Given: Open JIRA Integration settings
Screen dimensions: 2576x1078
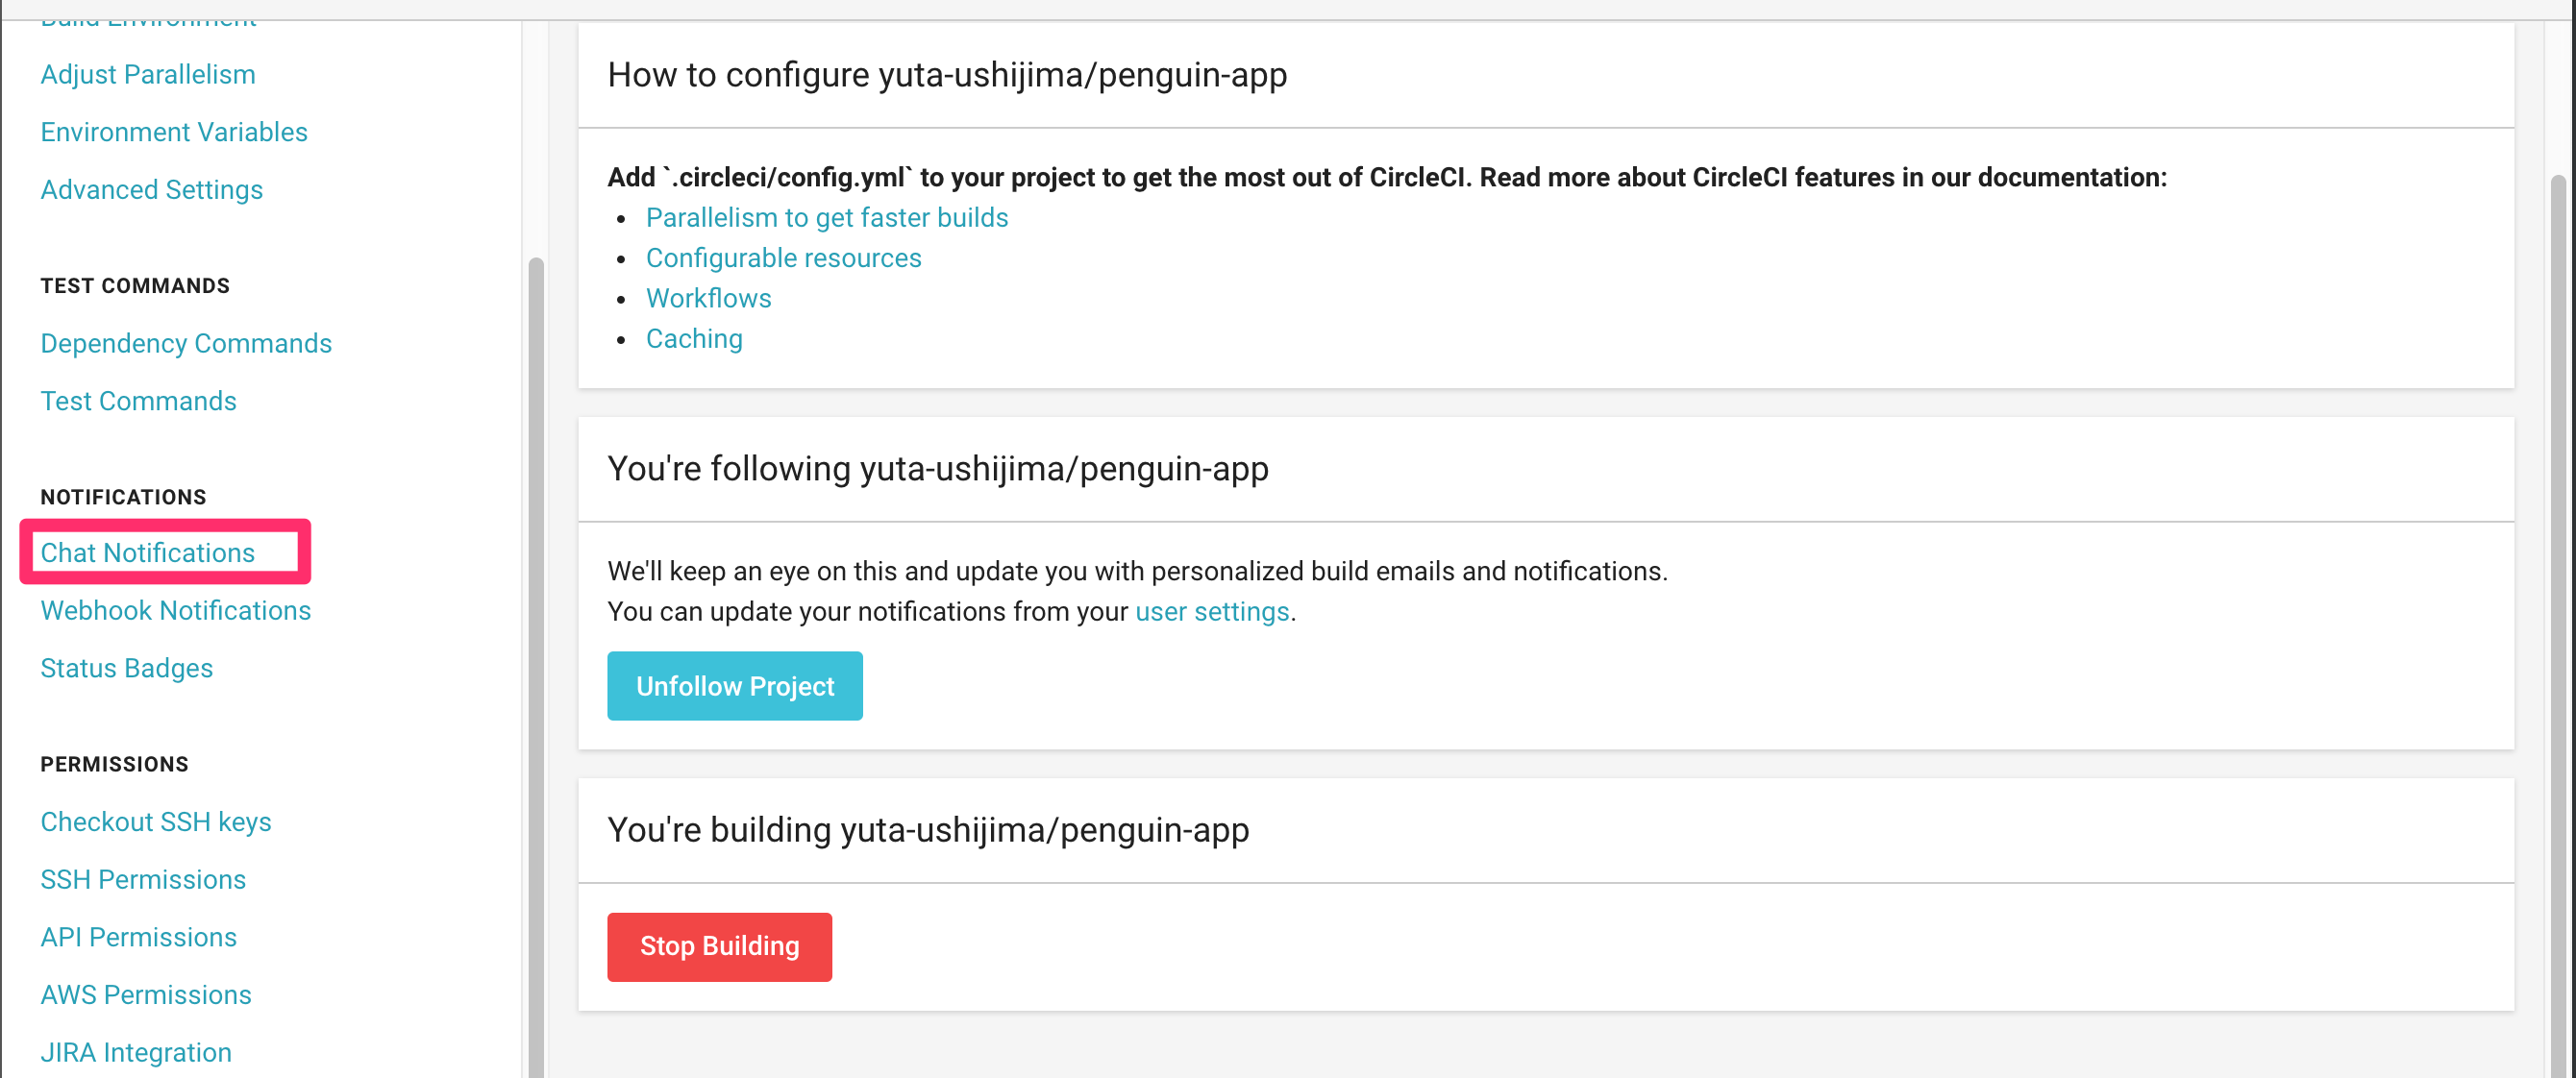Looking at the screenshot, I should click(x=135, y=1052).
